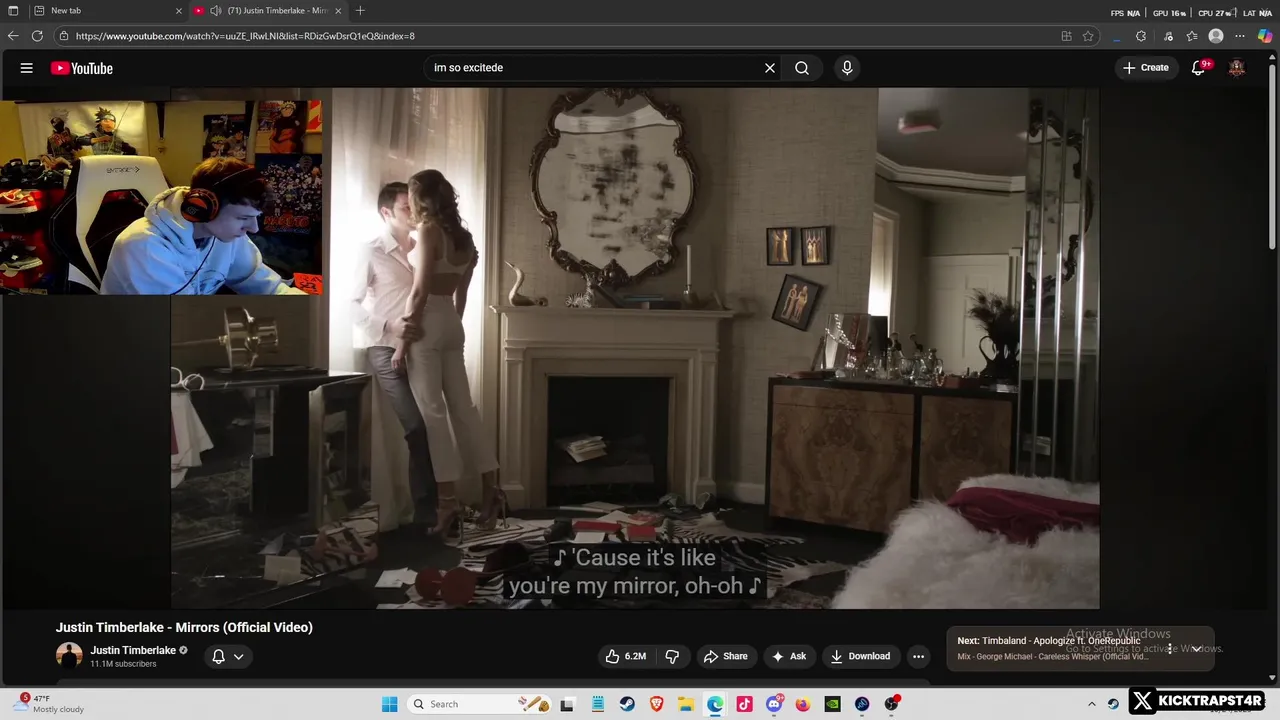Open Justin Timberlake channel name link

133,650
